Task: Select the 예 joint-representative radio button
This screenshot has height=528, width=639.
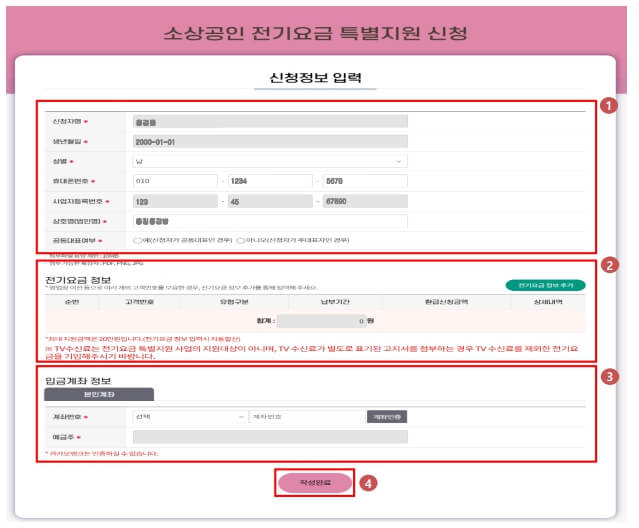Action: pos(137,241)
